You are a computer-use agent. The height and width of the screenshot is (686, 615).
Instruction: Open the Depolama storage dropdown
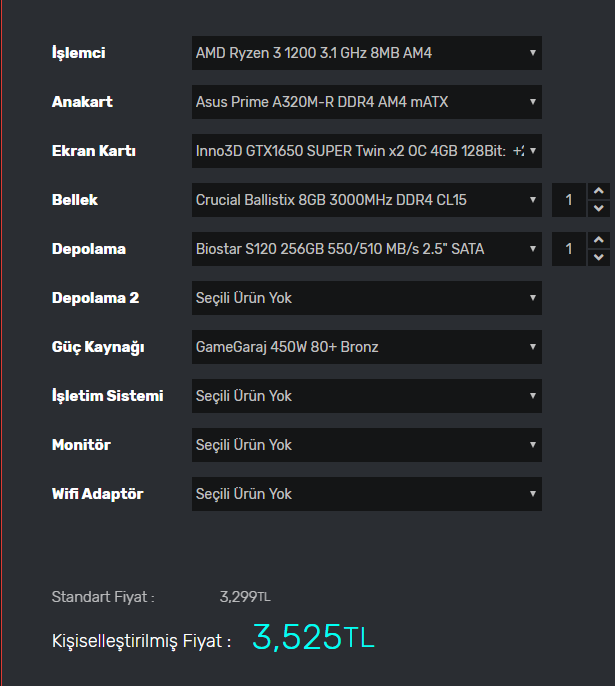(x=367, y=249)
